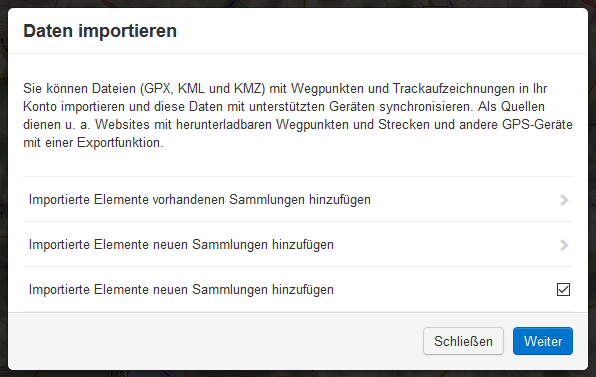Click the dimmed map background above the dialog
This screenshot has width=596, height=377.
point(298,3)
